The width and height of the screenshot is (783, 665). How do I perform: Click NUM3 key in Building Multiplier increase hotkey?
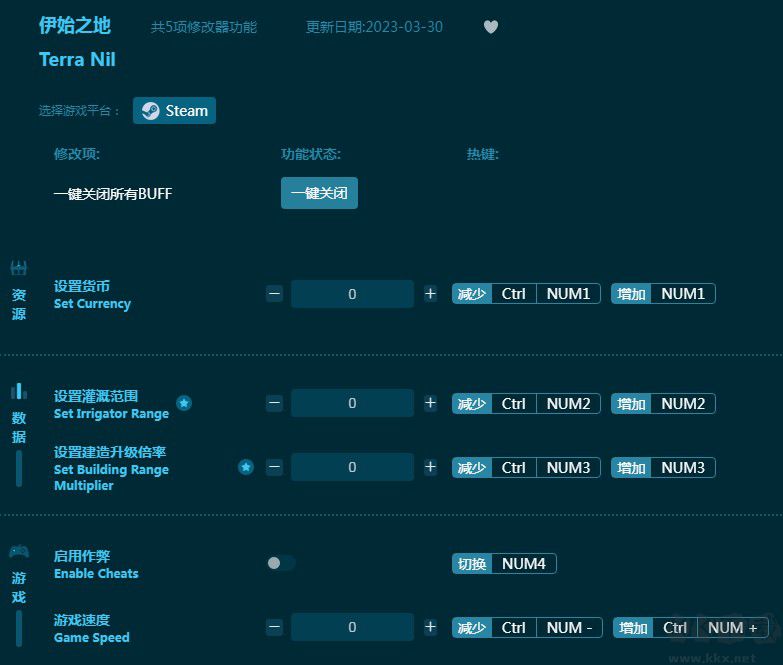tap(683, 468)
